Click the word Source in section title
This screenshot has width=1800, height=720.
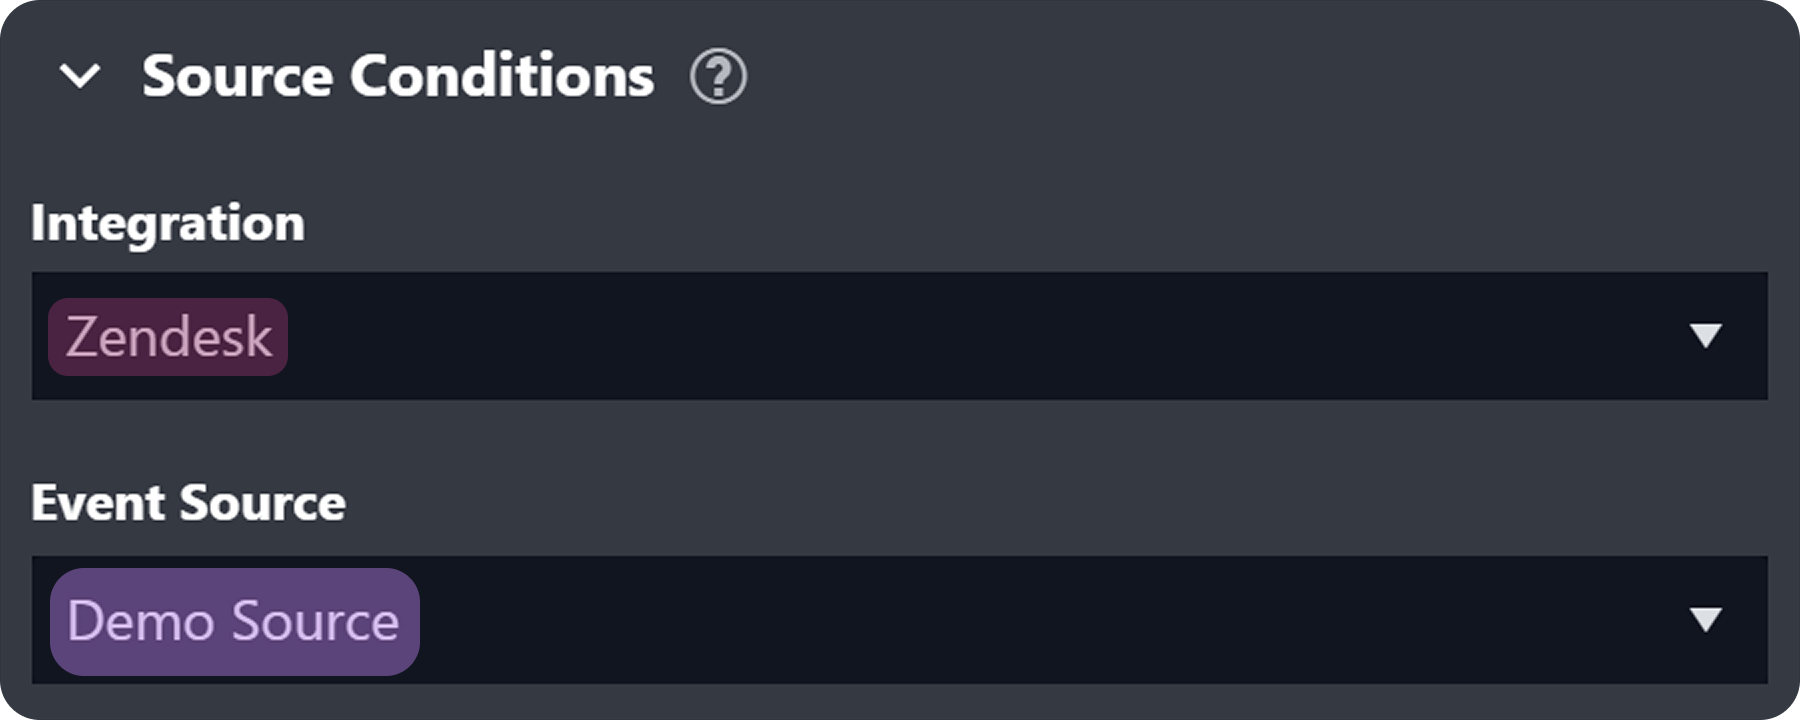coord(237,76)
